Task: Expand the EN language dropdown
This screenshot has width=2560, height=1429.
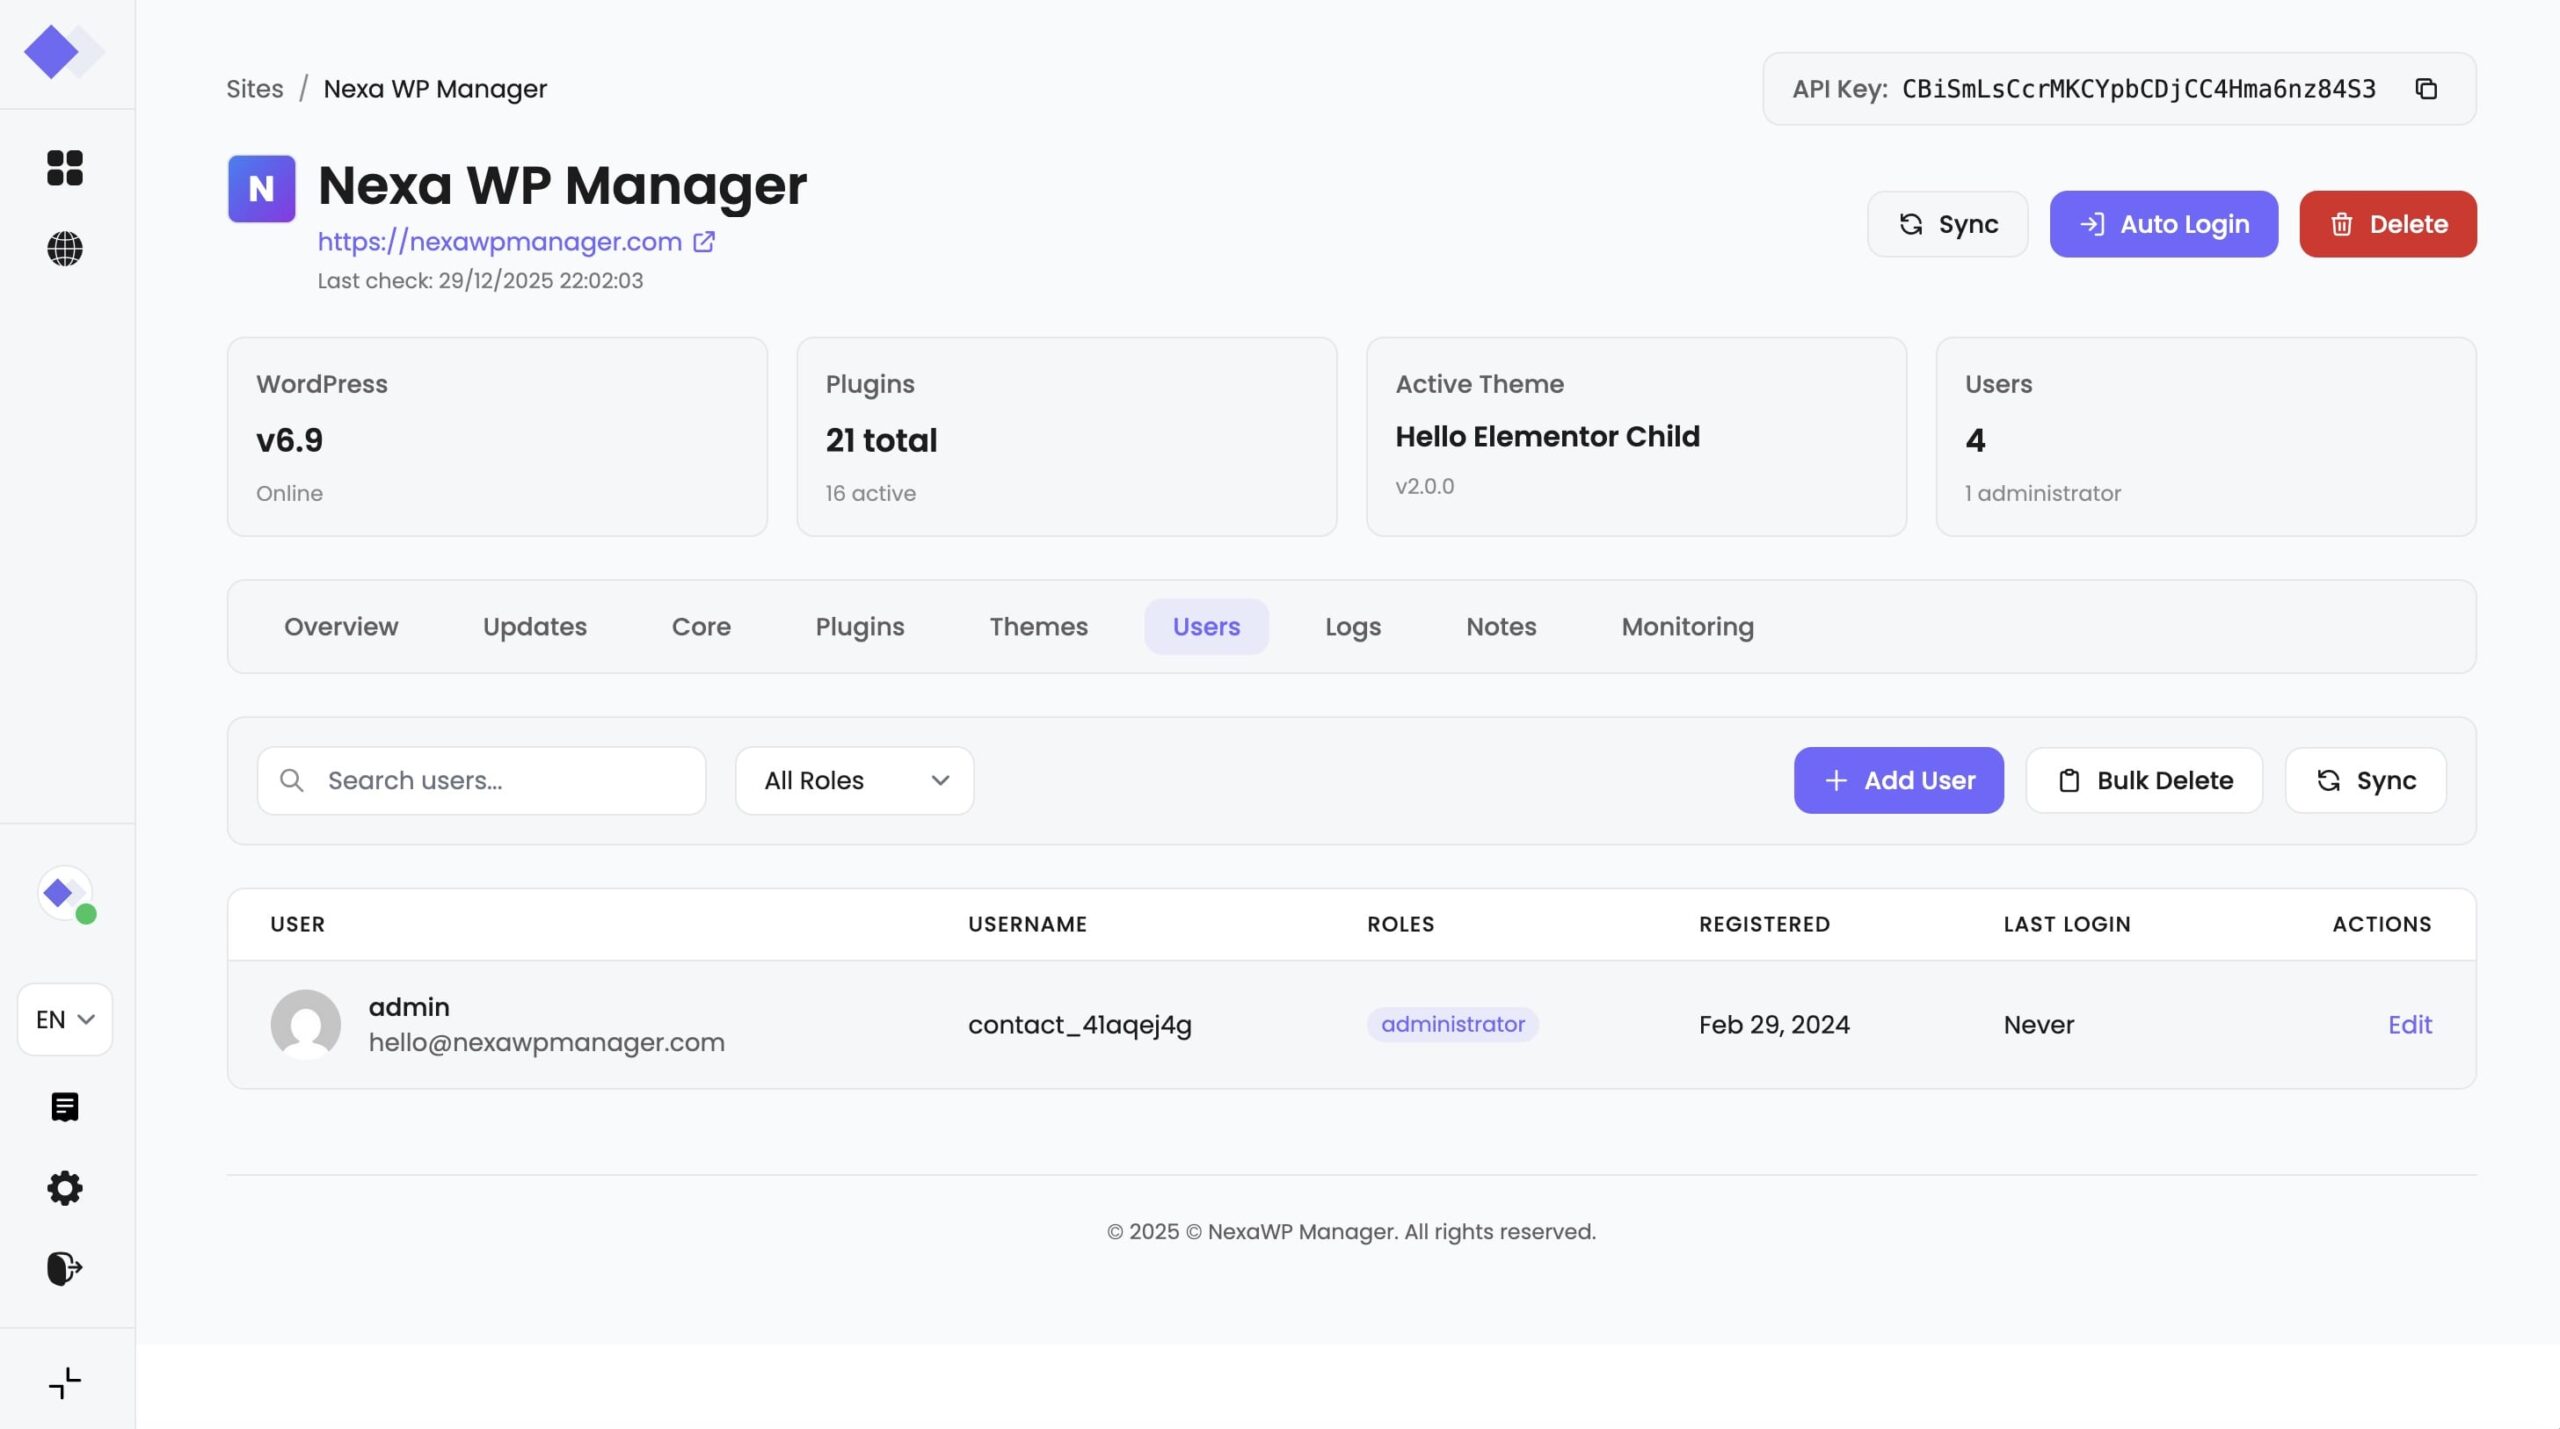Action: [x=65, y=1019]
